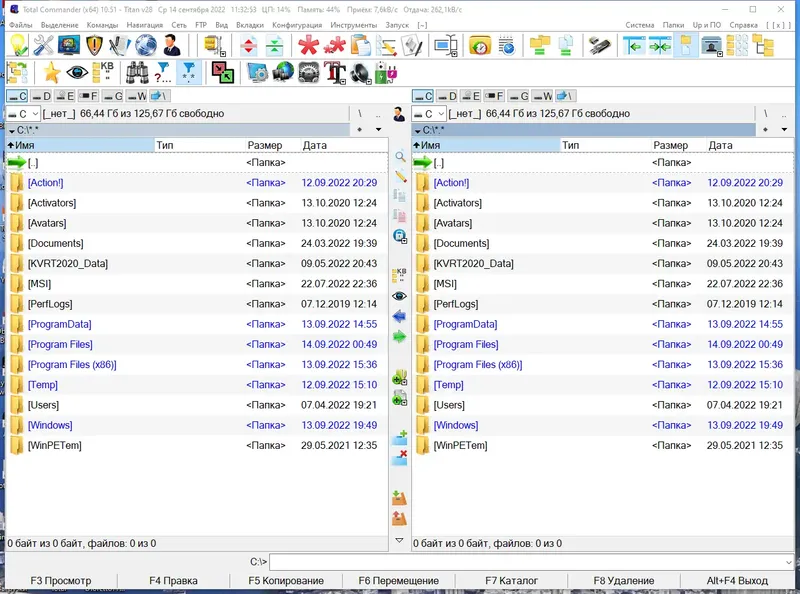This screenshot has height=594, width=800.
Task: Open right panel directory history down arrow
Action: click(784, 130)
